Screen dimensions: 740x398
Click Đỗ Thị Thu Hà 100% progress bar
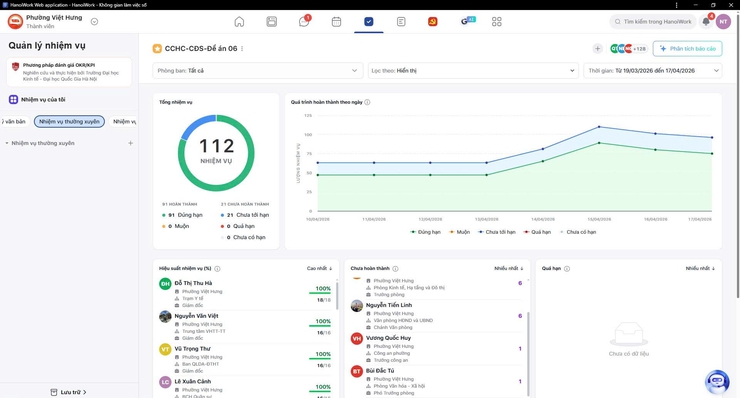(x=320, y=293)
